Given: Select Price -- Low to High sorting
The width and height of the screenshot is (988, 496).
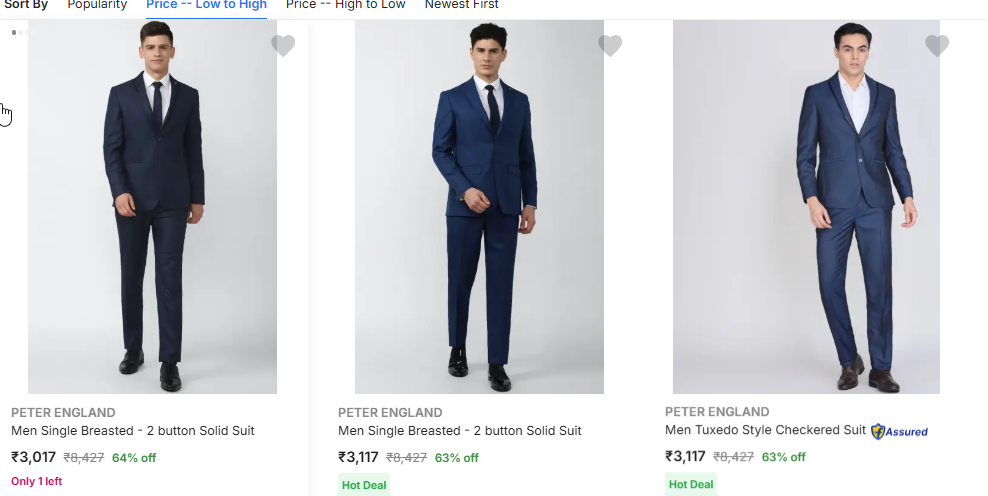Looking at the screenshot, I should point(206,5).
